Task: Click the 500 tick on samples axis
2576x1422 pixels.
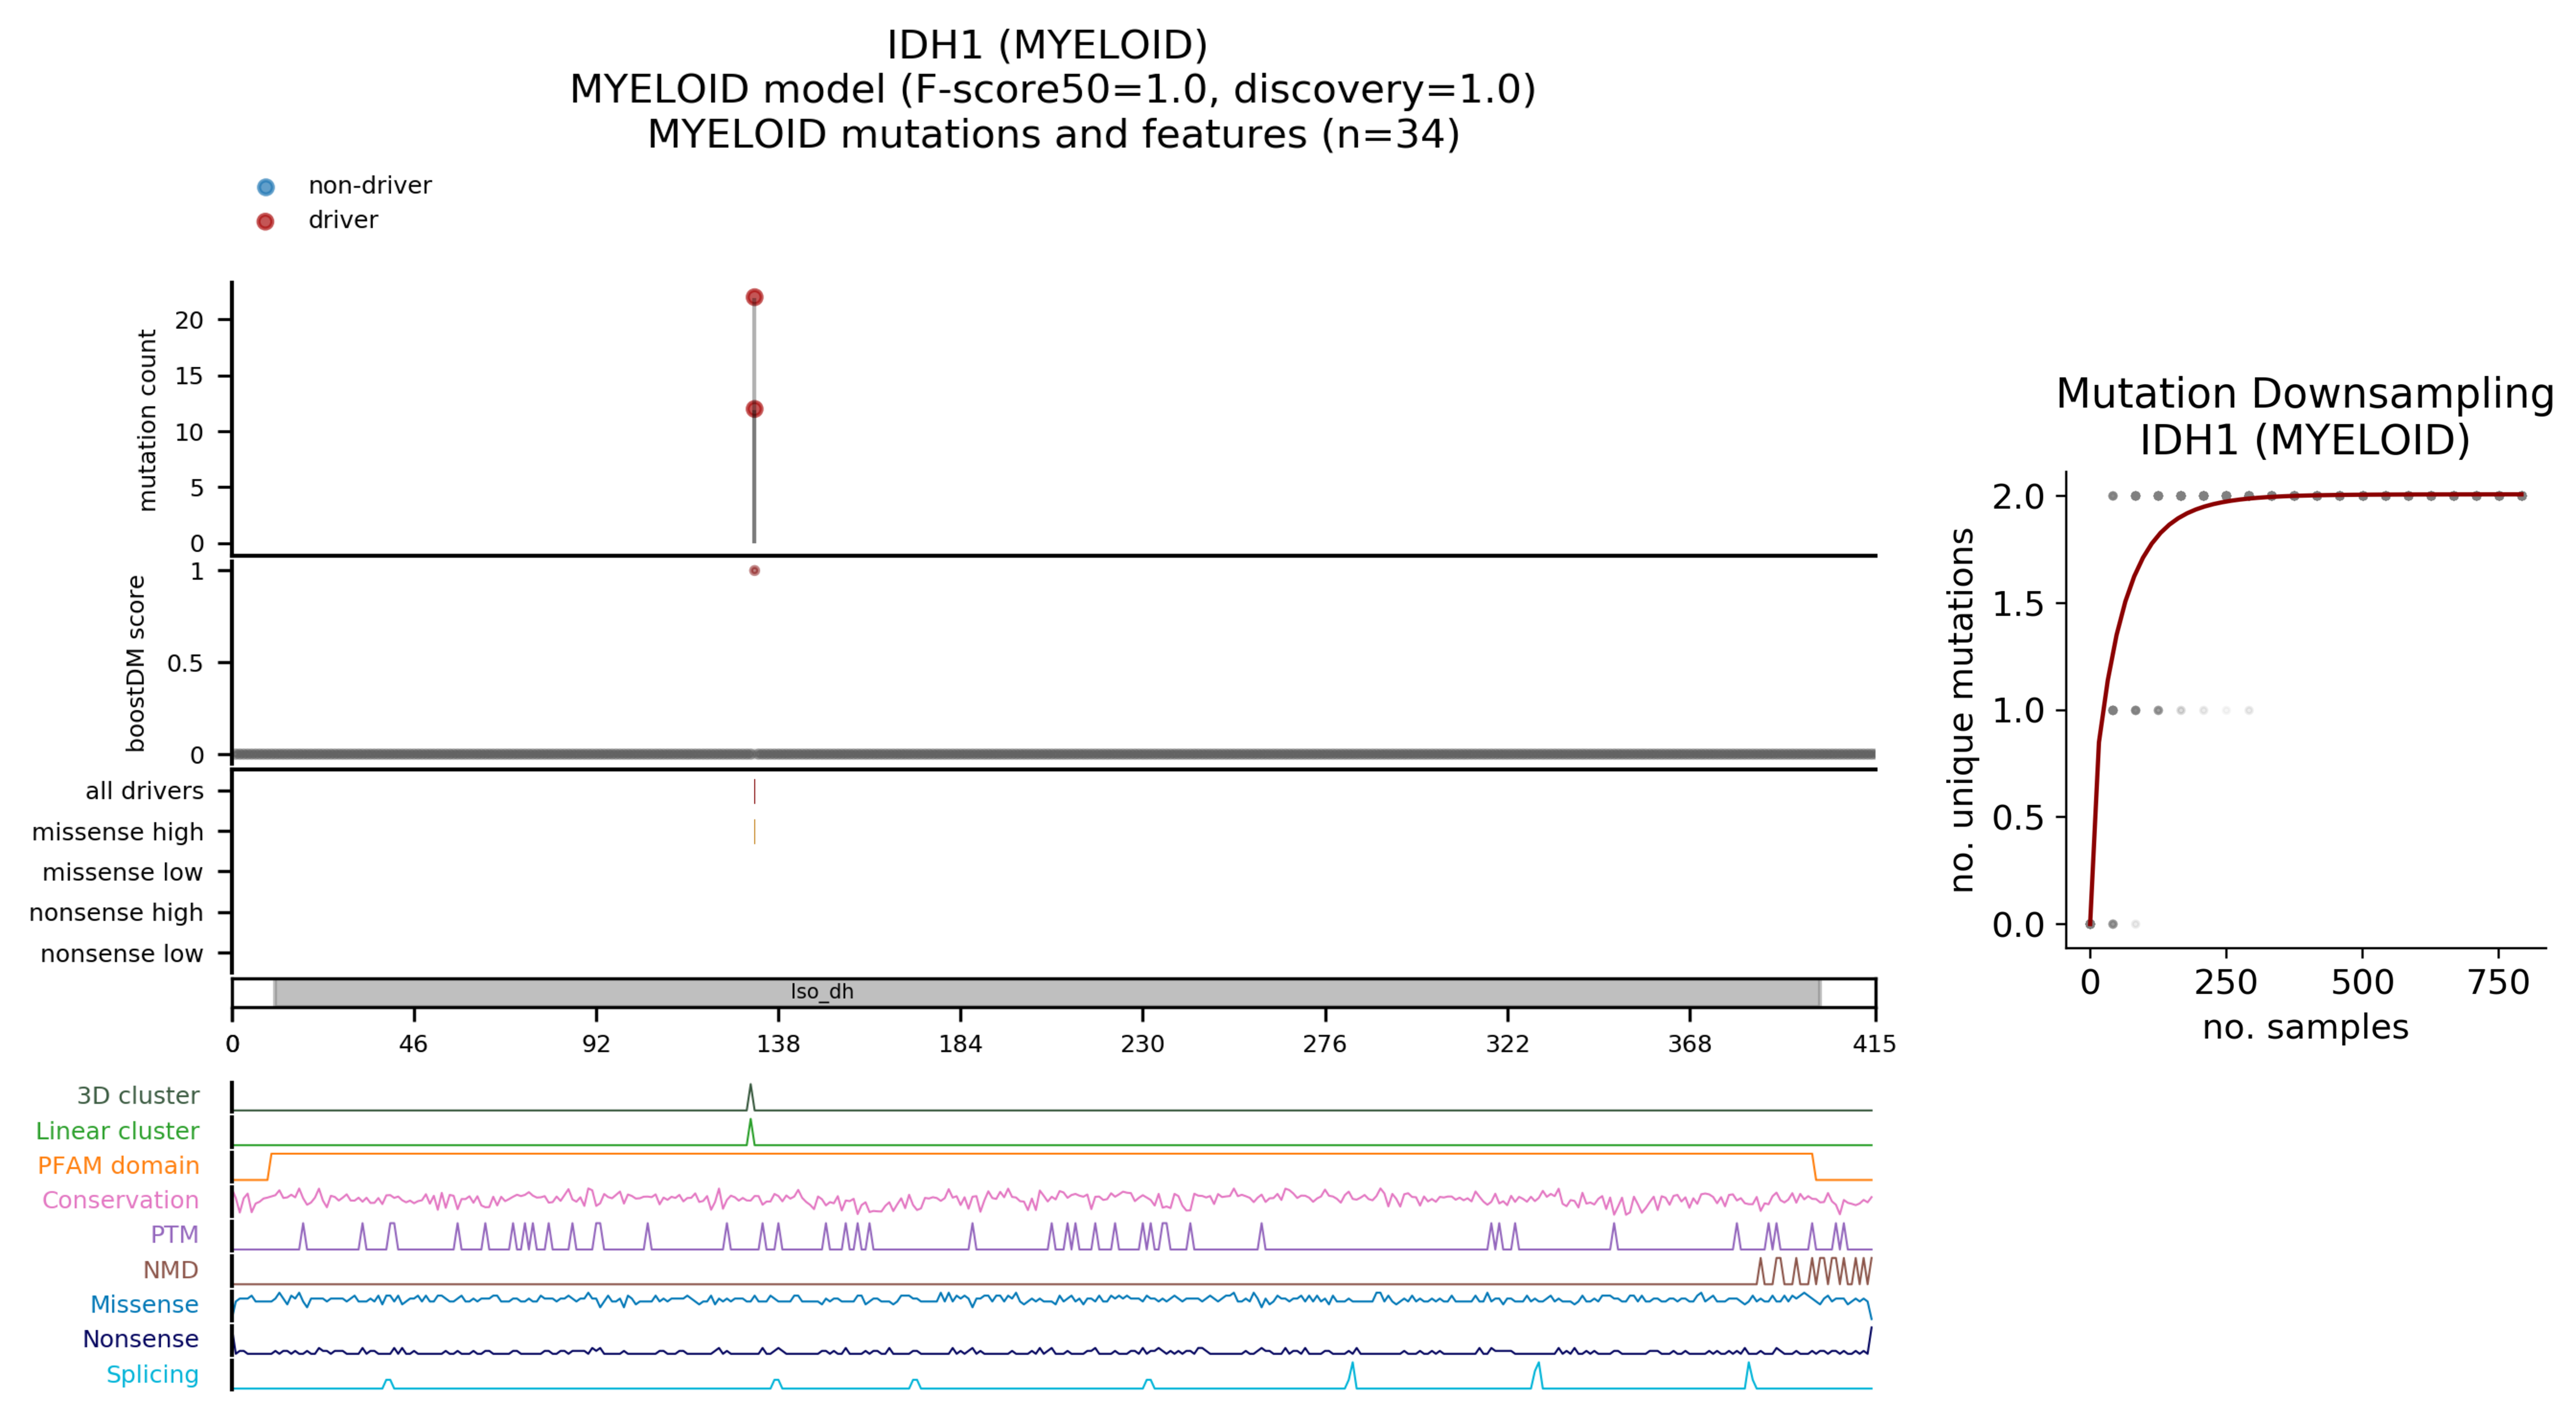Action: tap(2362, 982)
